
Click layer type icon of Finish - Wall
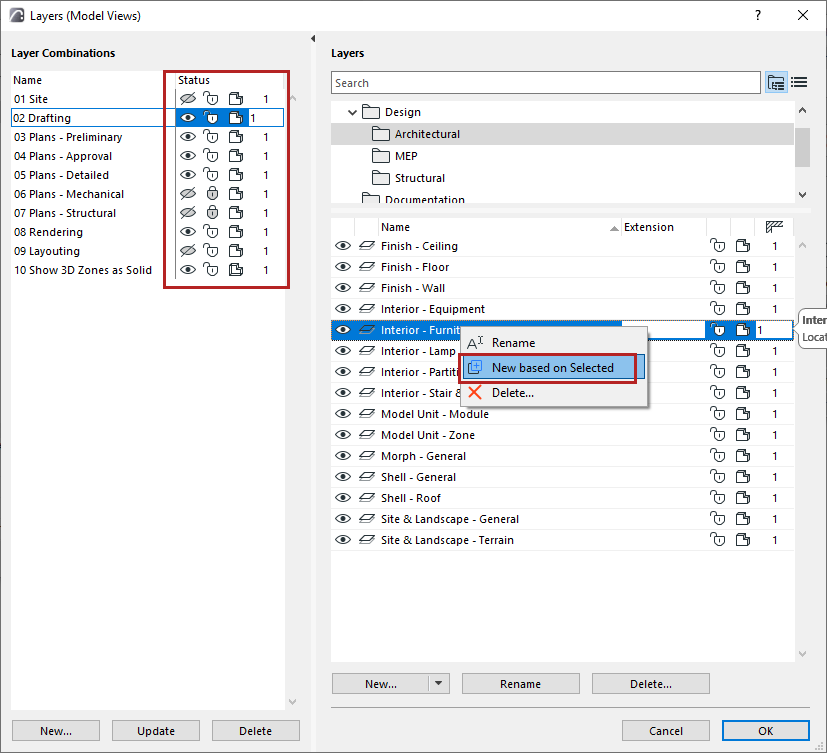pyautogui.click(x=367, y=288)
